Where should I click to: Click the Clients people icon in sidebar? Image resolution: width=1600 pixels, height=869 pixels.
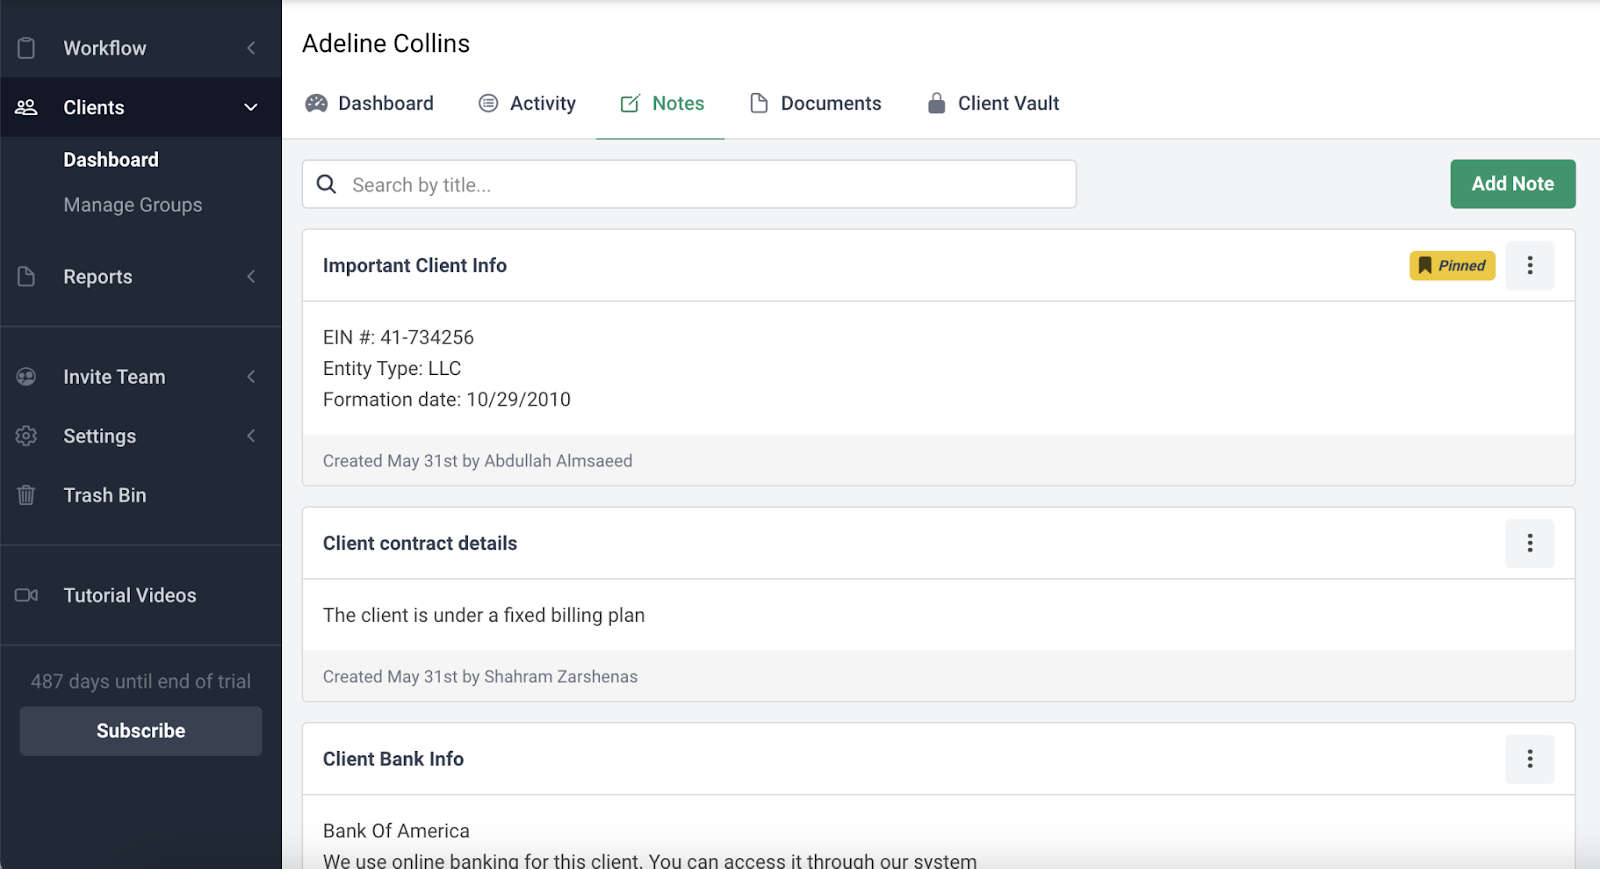tap(27, 107)
